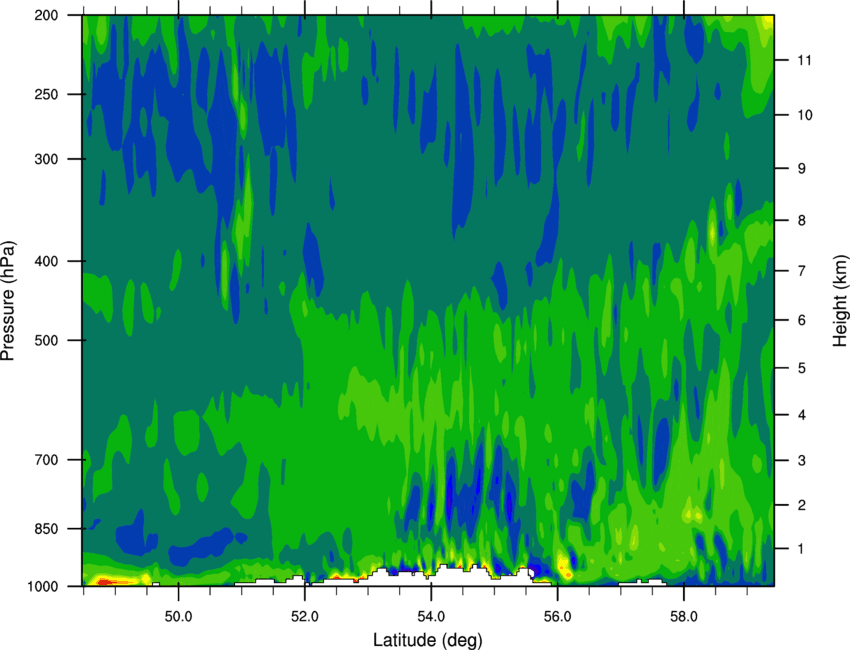Screen dimensions: 850x650
Task: Pick the 7 km height label
Action: [x=801, y=271]
